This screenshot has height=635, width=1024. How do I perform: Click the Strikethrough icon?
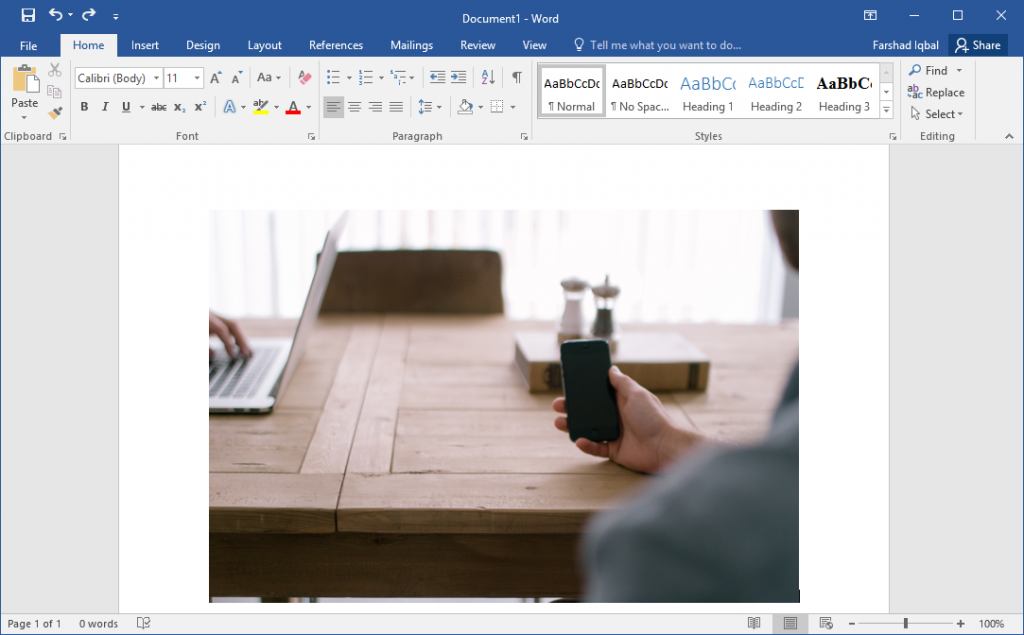(159, 105)
